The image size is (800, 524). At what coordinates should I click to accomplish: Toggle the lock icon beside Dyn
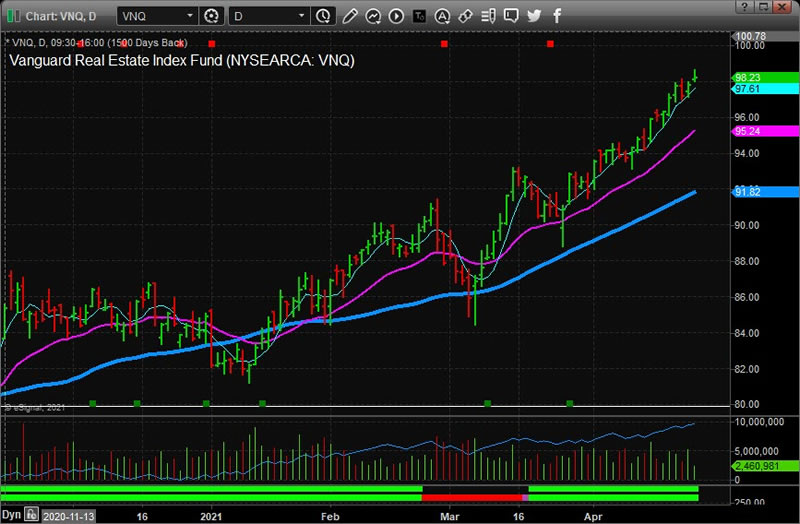pyautogui.click(x=32, y=516)
